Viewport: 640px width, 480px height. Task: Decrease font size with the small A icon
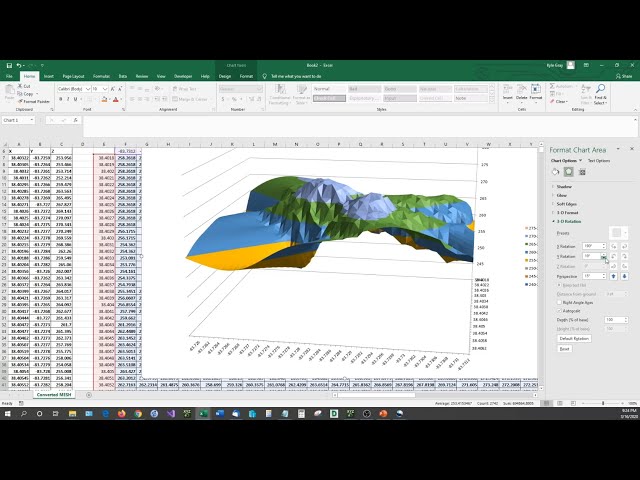click(x=120, y=89)
